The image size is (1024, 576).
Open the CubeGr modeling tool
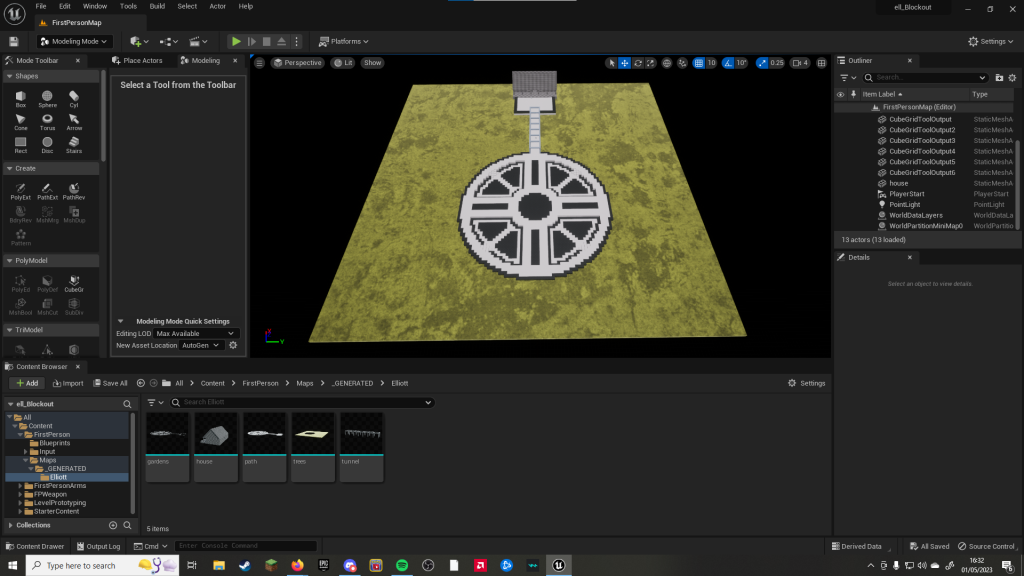coord(74,282)
